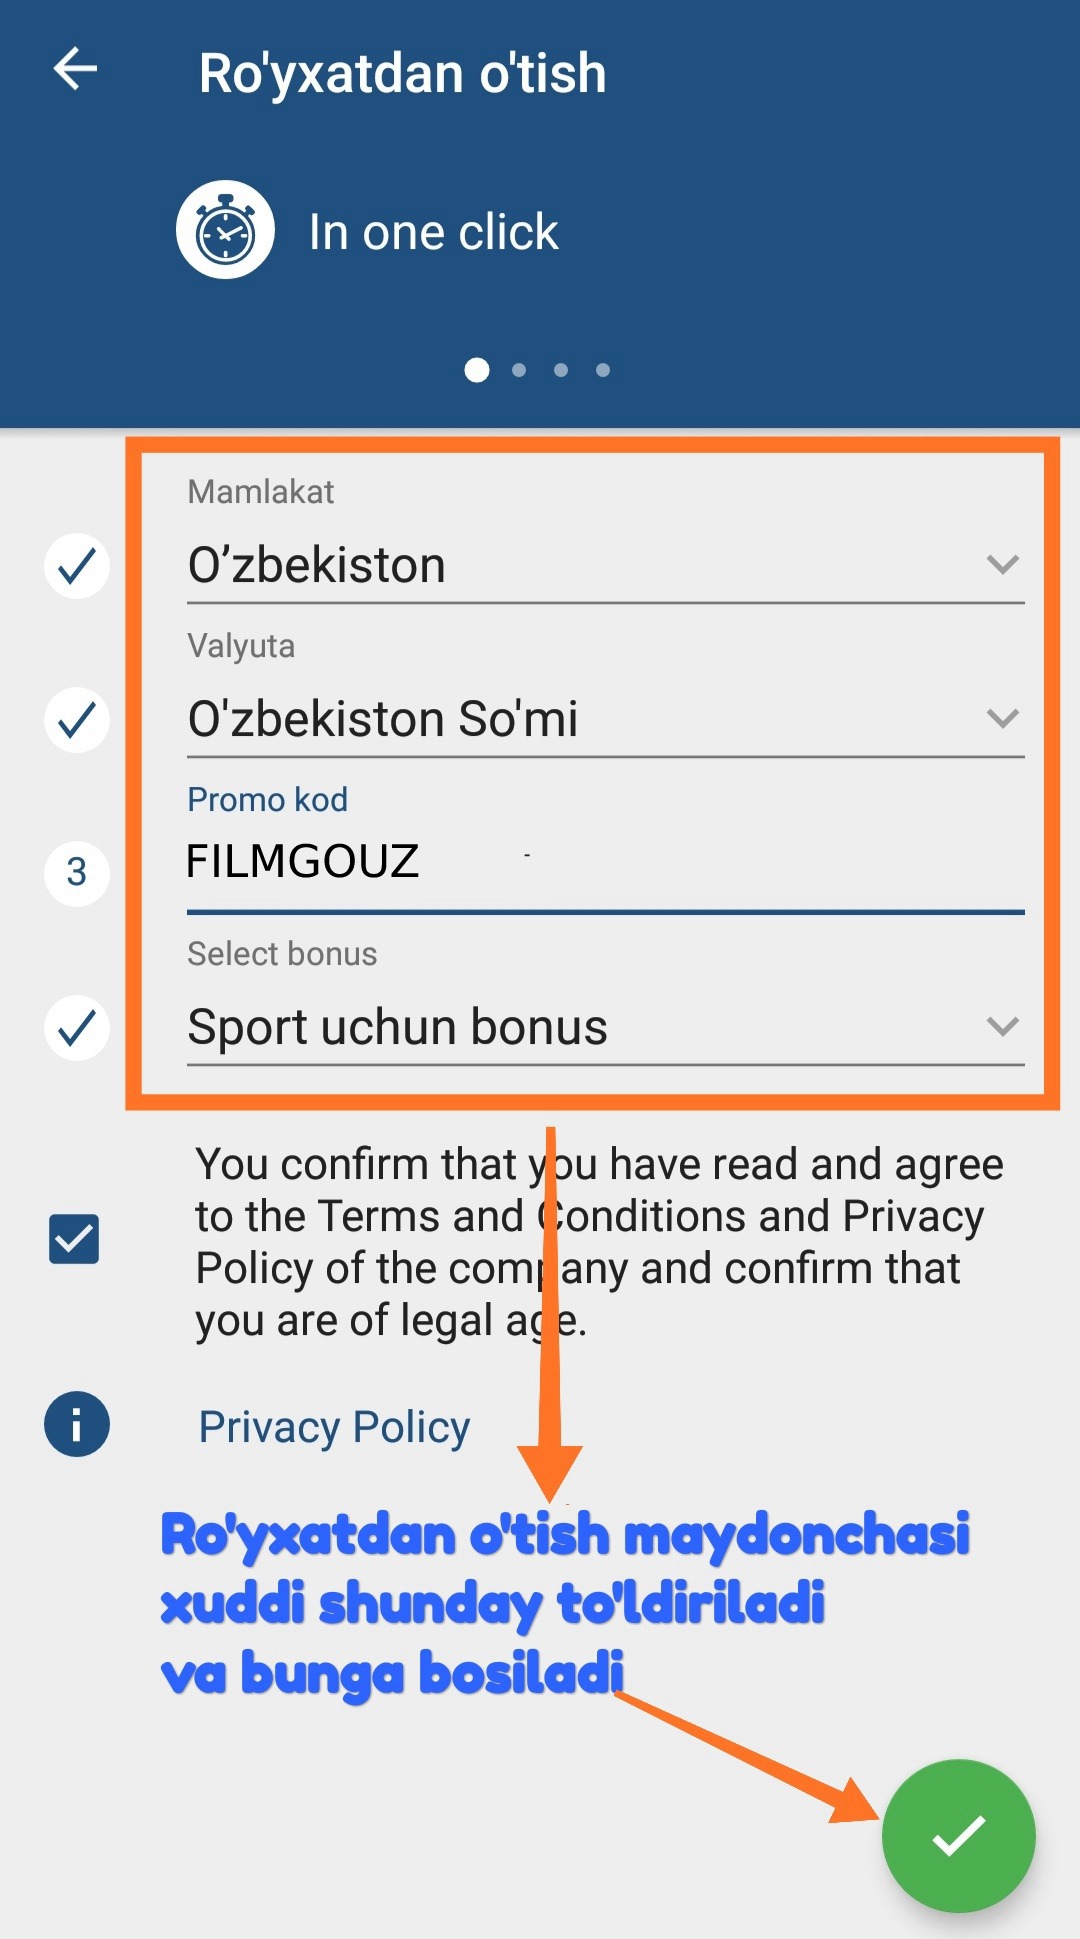Screen dimensions: 1080x1939
Task: Open the Privacy Policy link
Action: pos(334,1427)
